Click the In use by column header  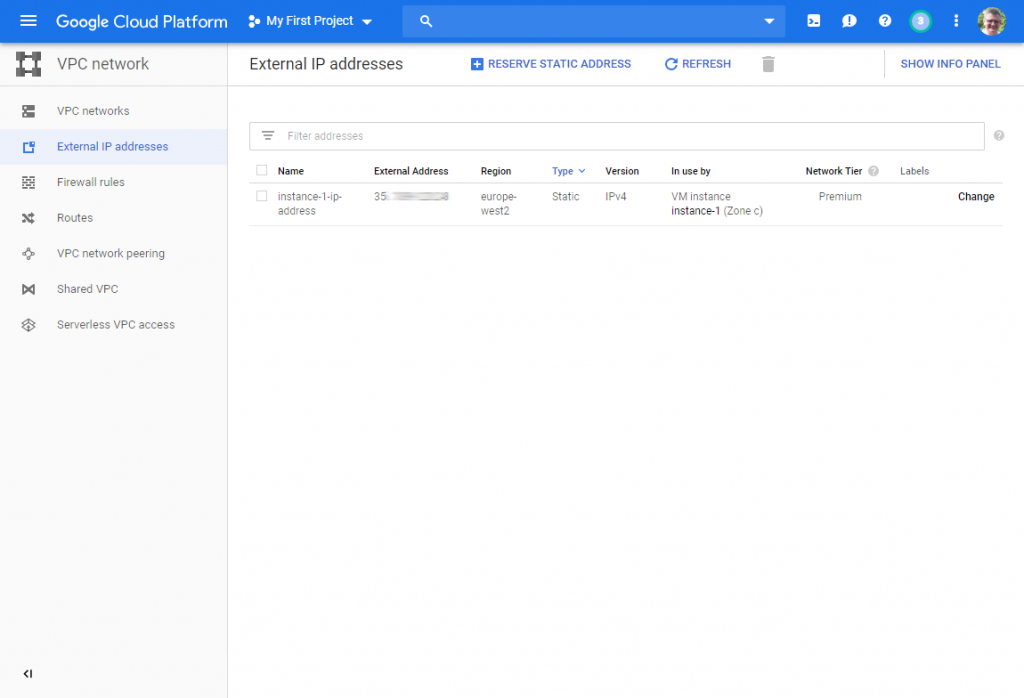click(x=690, y=171)
